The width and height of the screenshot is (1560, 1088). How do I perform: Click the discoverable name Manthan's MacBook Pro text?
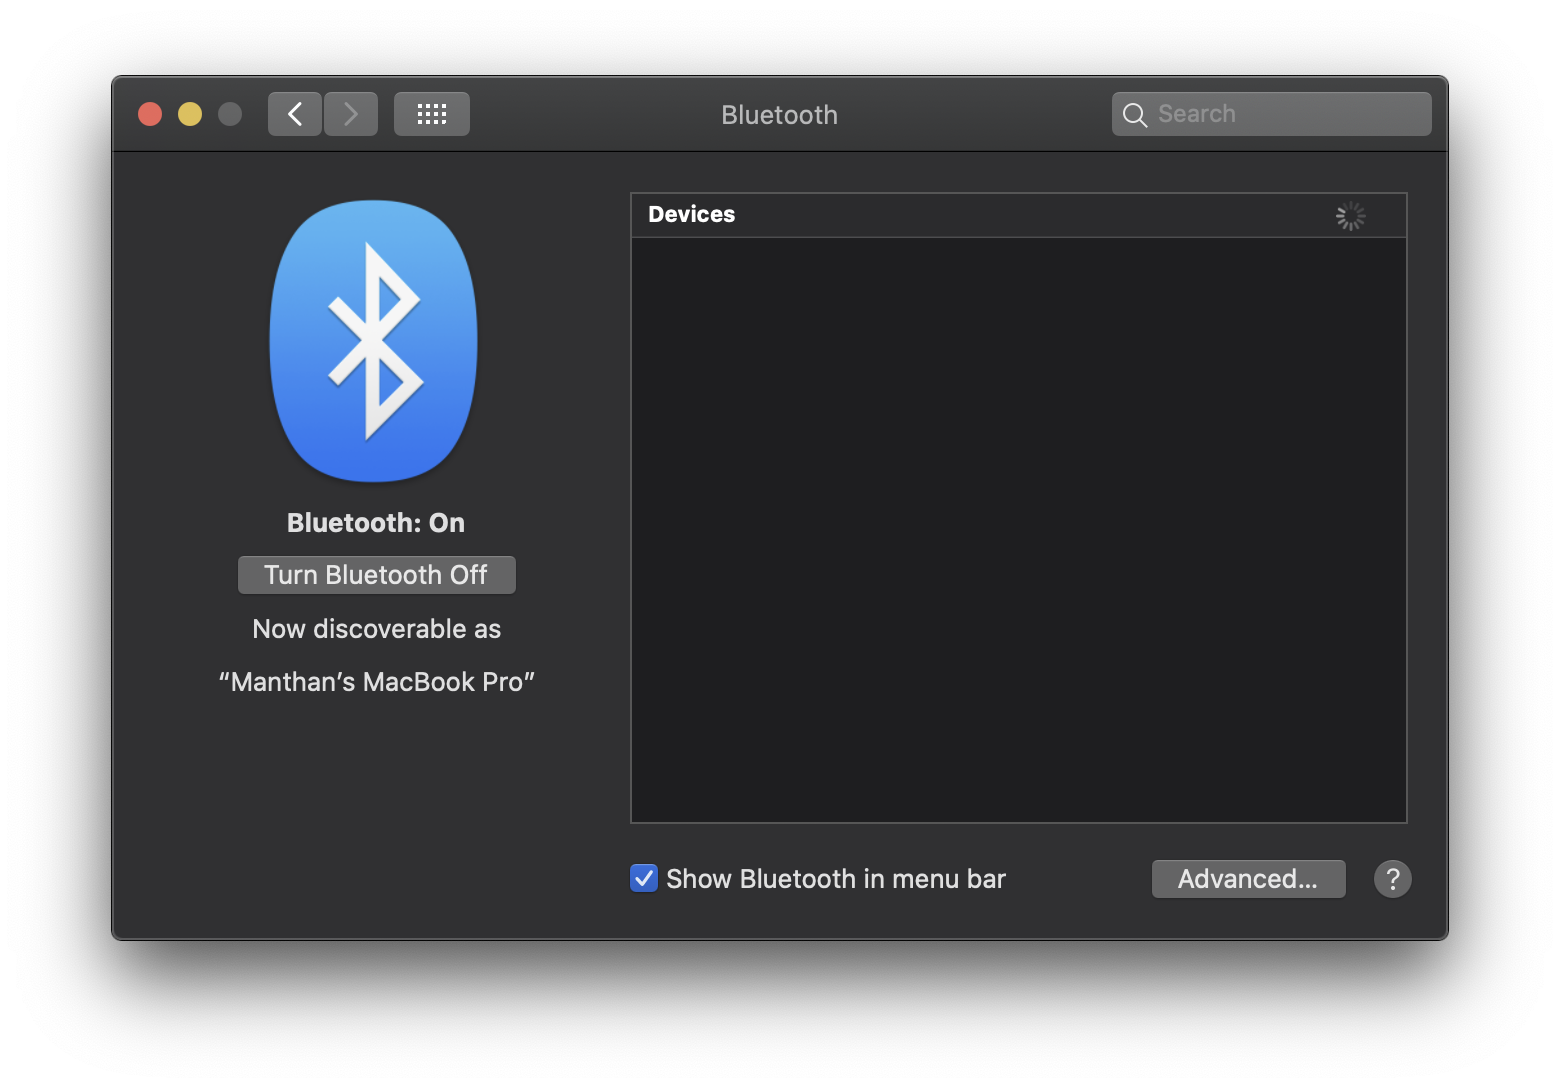click(x=376, y=681)
